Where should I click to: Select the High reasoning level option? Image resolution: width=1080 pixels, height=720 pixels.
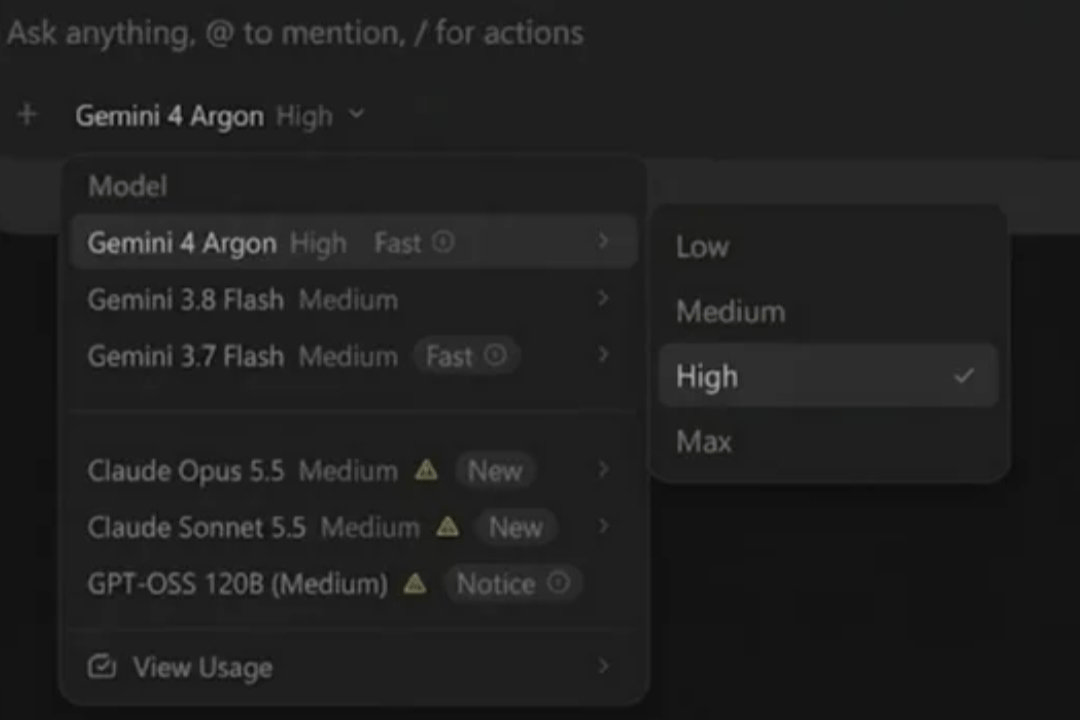[828, 376]
